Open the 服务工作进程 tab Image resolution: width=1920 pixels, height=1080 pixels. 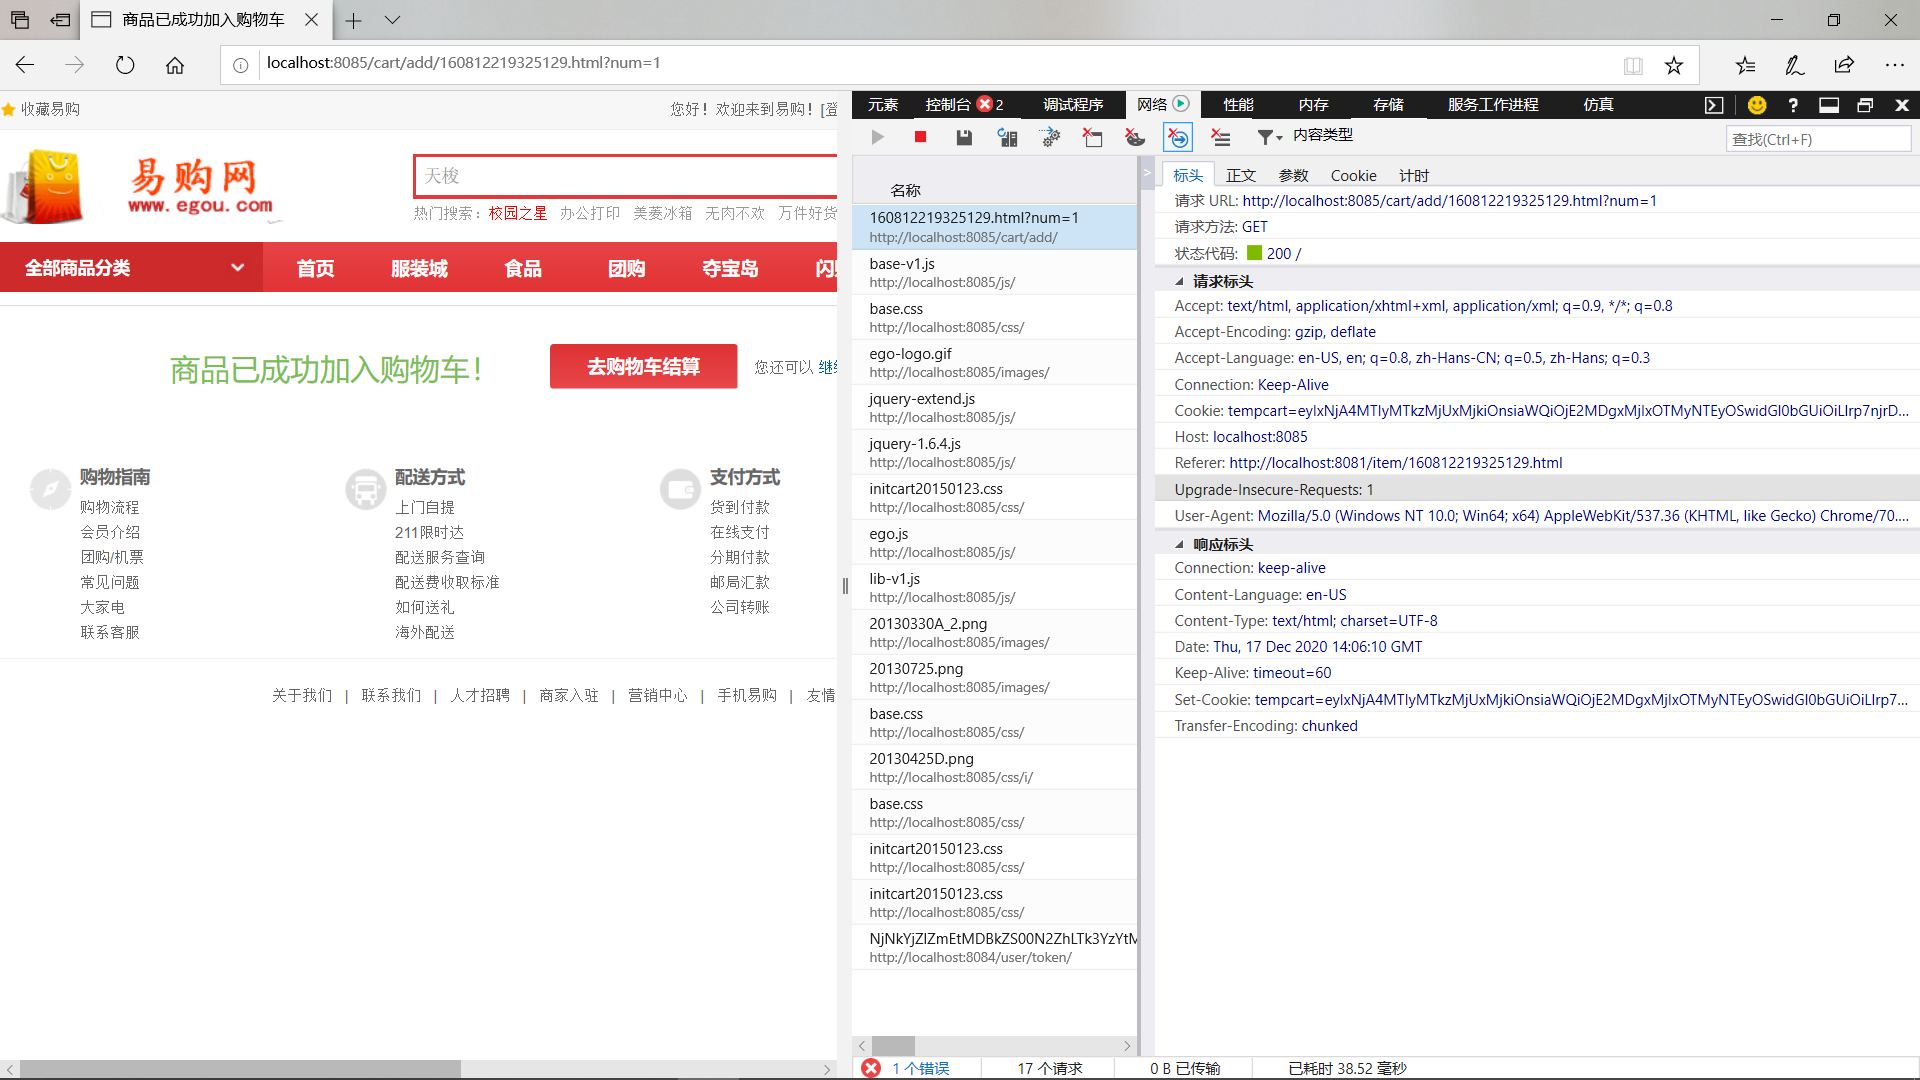(x=1493, y=105)
